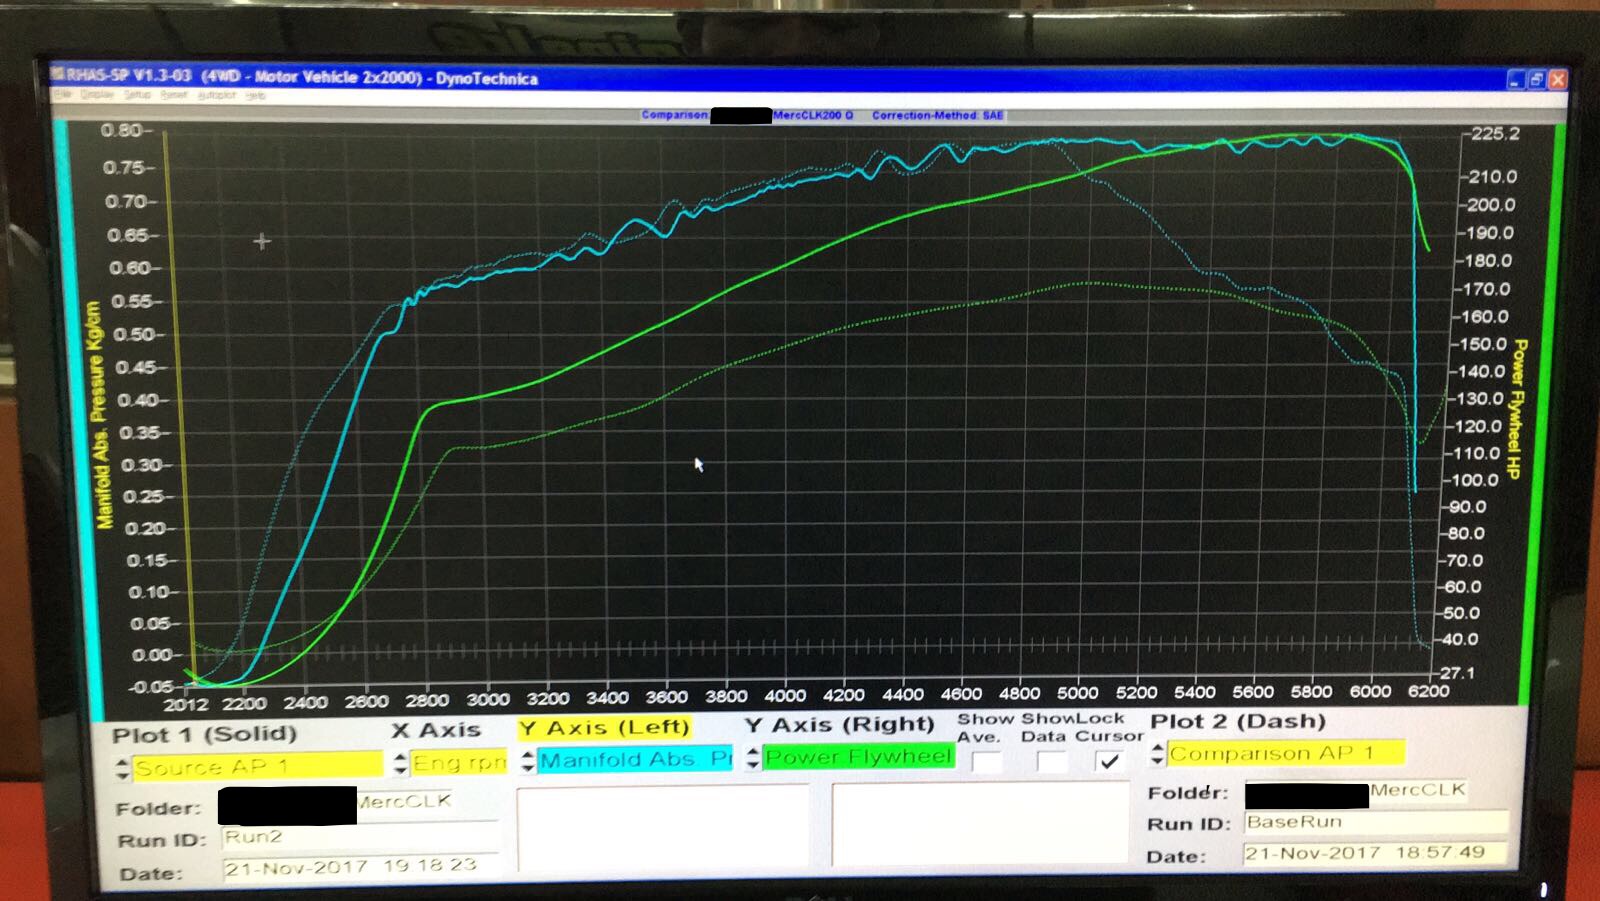Click the Plot 1 Run ID field showing Run2

(360, 837)
